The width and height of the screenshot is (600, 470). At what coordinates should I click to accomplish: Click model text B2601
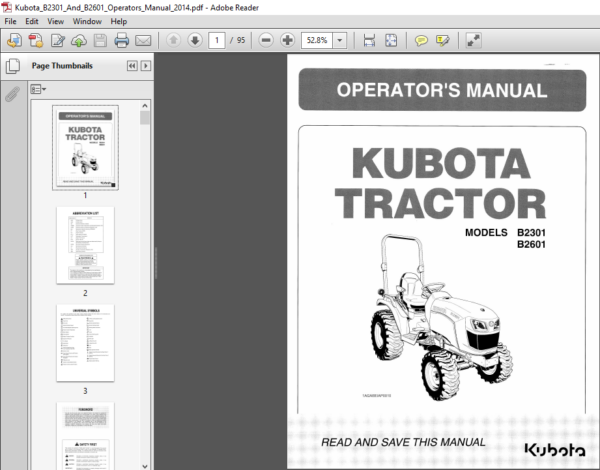[531, 244]
